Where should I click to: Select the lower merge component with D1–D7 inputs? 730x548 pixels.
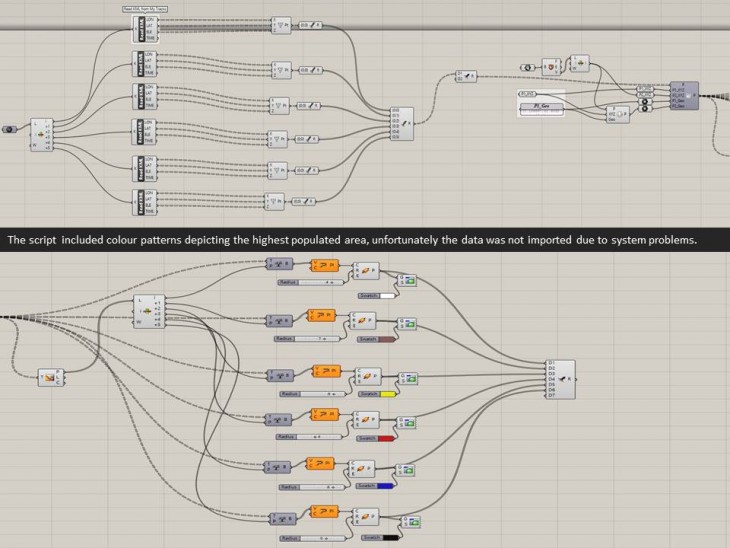[566, 380]
